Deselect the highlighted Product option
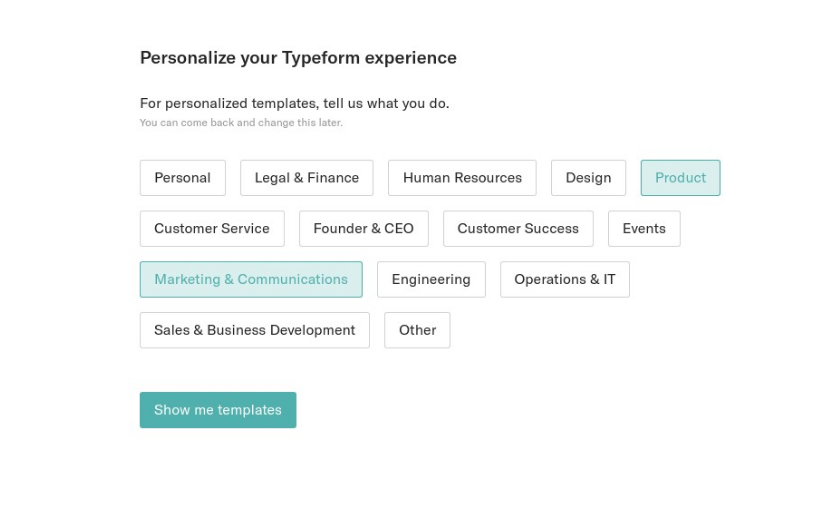This screenshot has width=815, height=505. pos(680,178)
